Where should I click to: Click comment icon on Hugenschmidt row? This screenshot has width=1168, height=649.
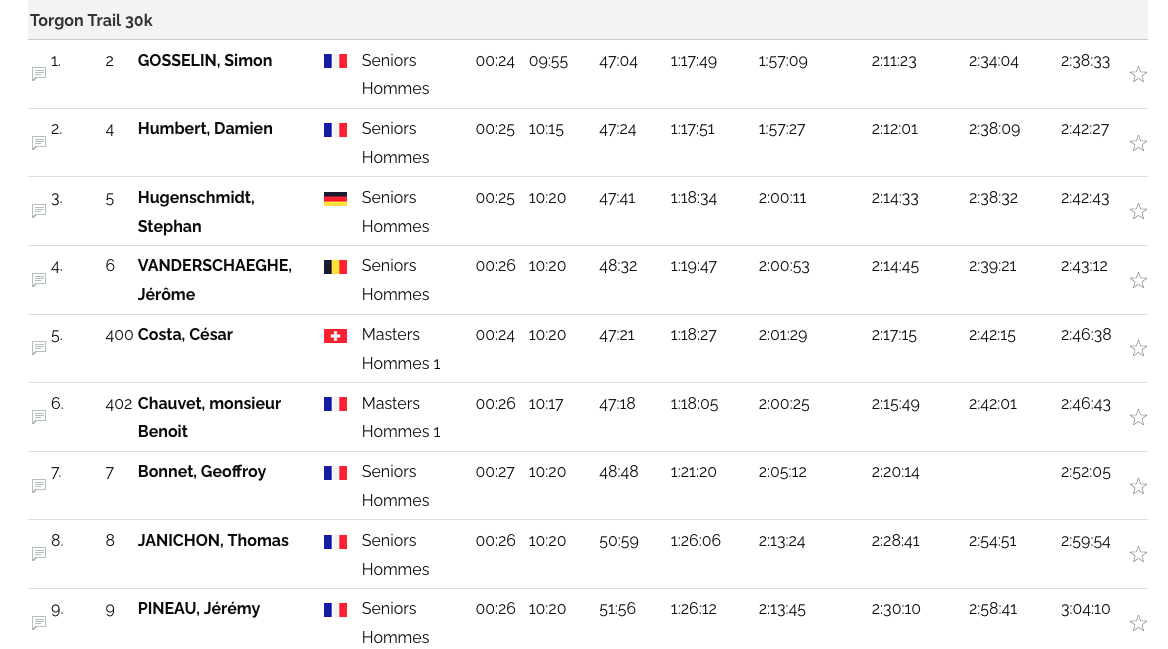coord(39,211)
